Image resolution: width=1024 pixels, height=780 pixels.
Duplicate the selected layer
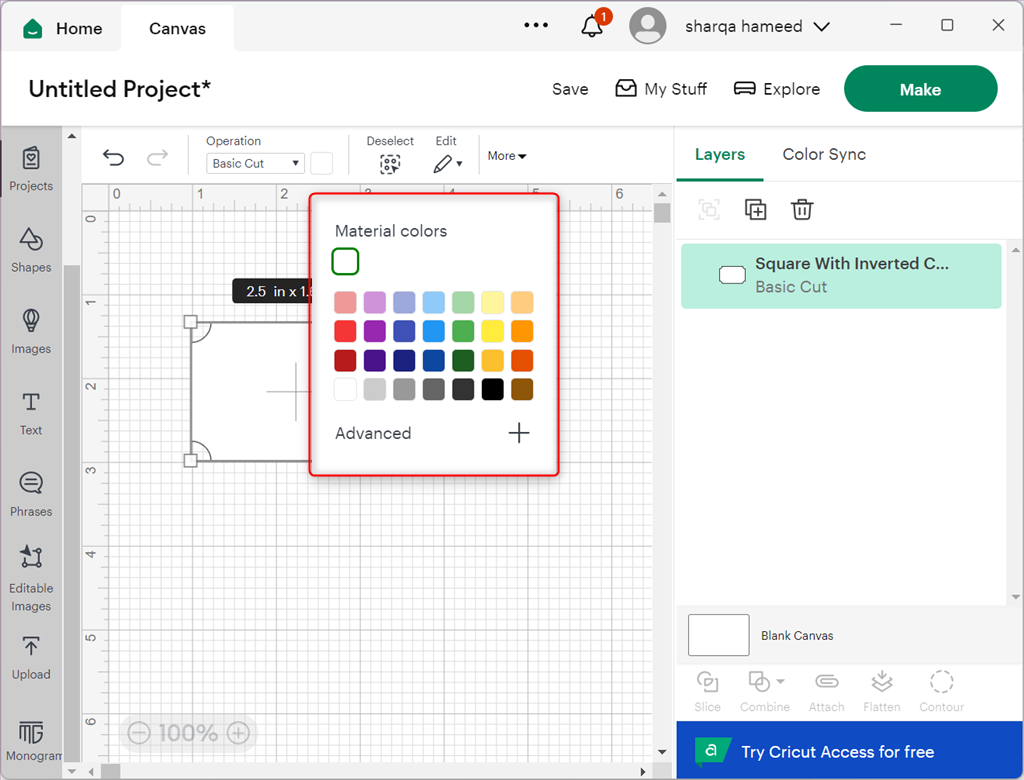pos(756,210)
